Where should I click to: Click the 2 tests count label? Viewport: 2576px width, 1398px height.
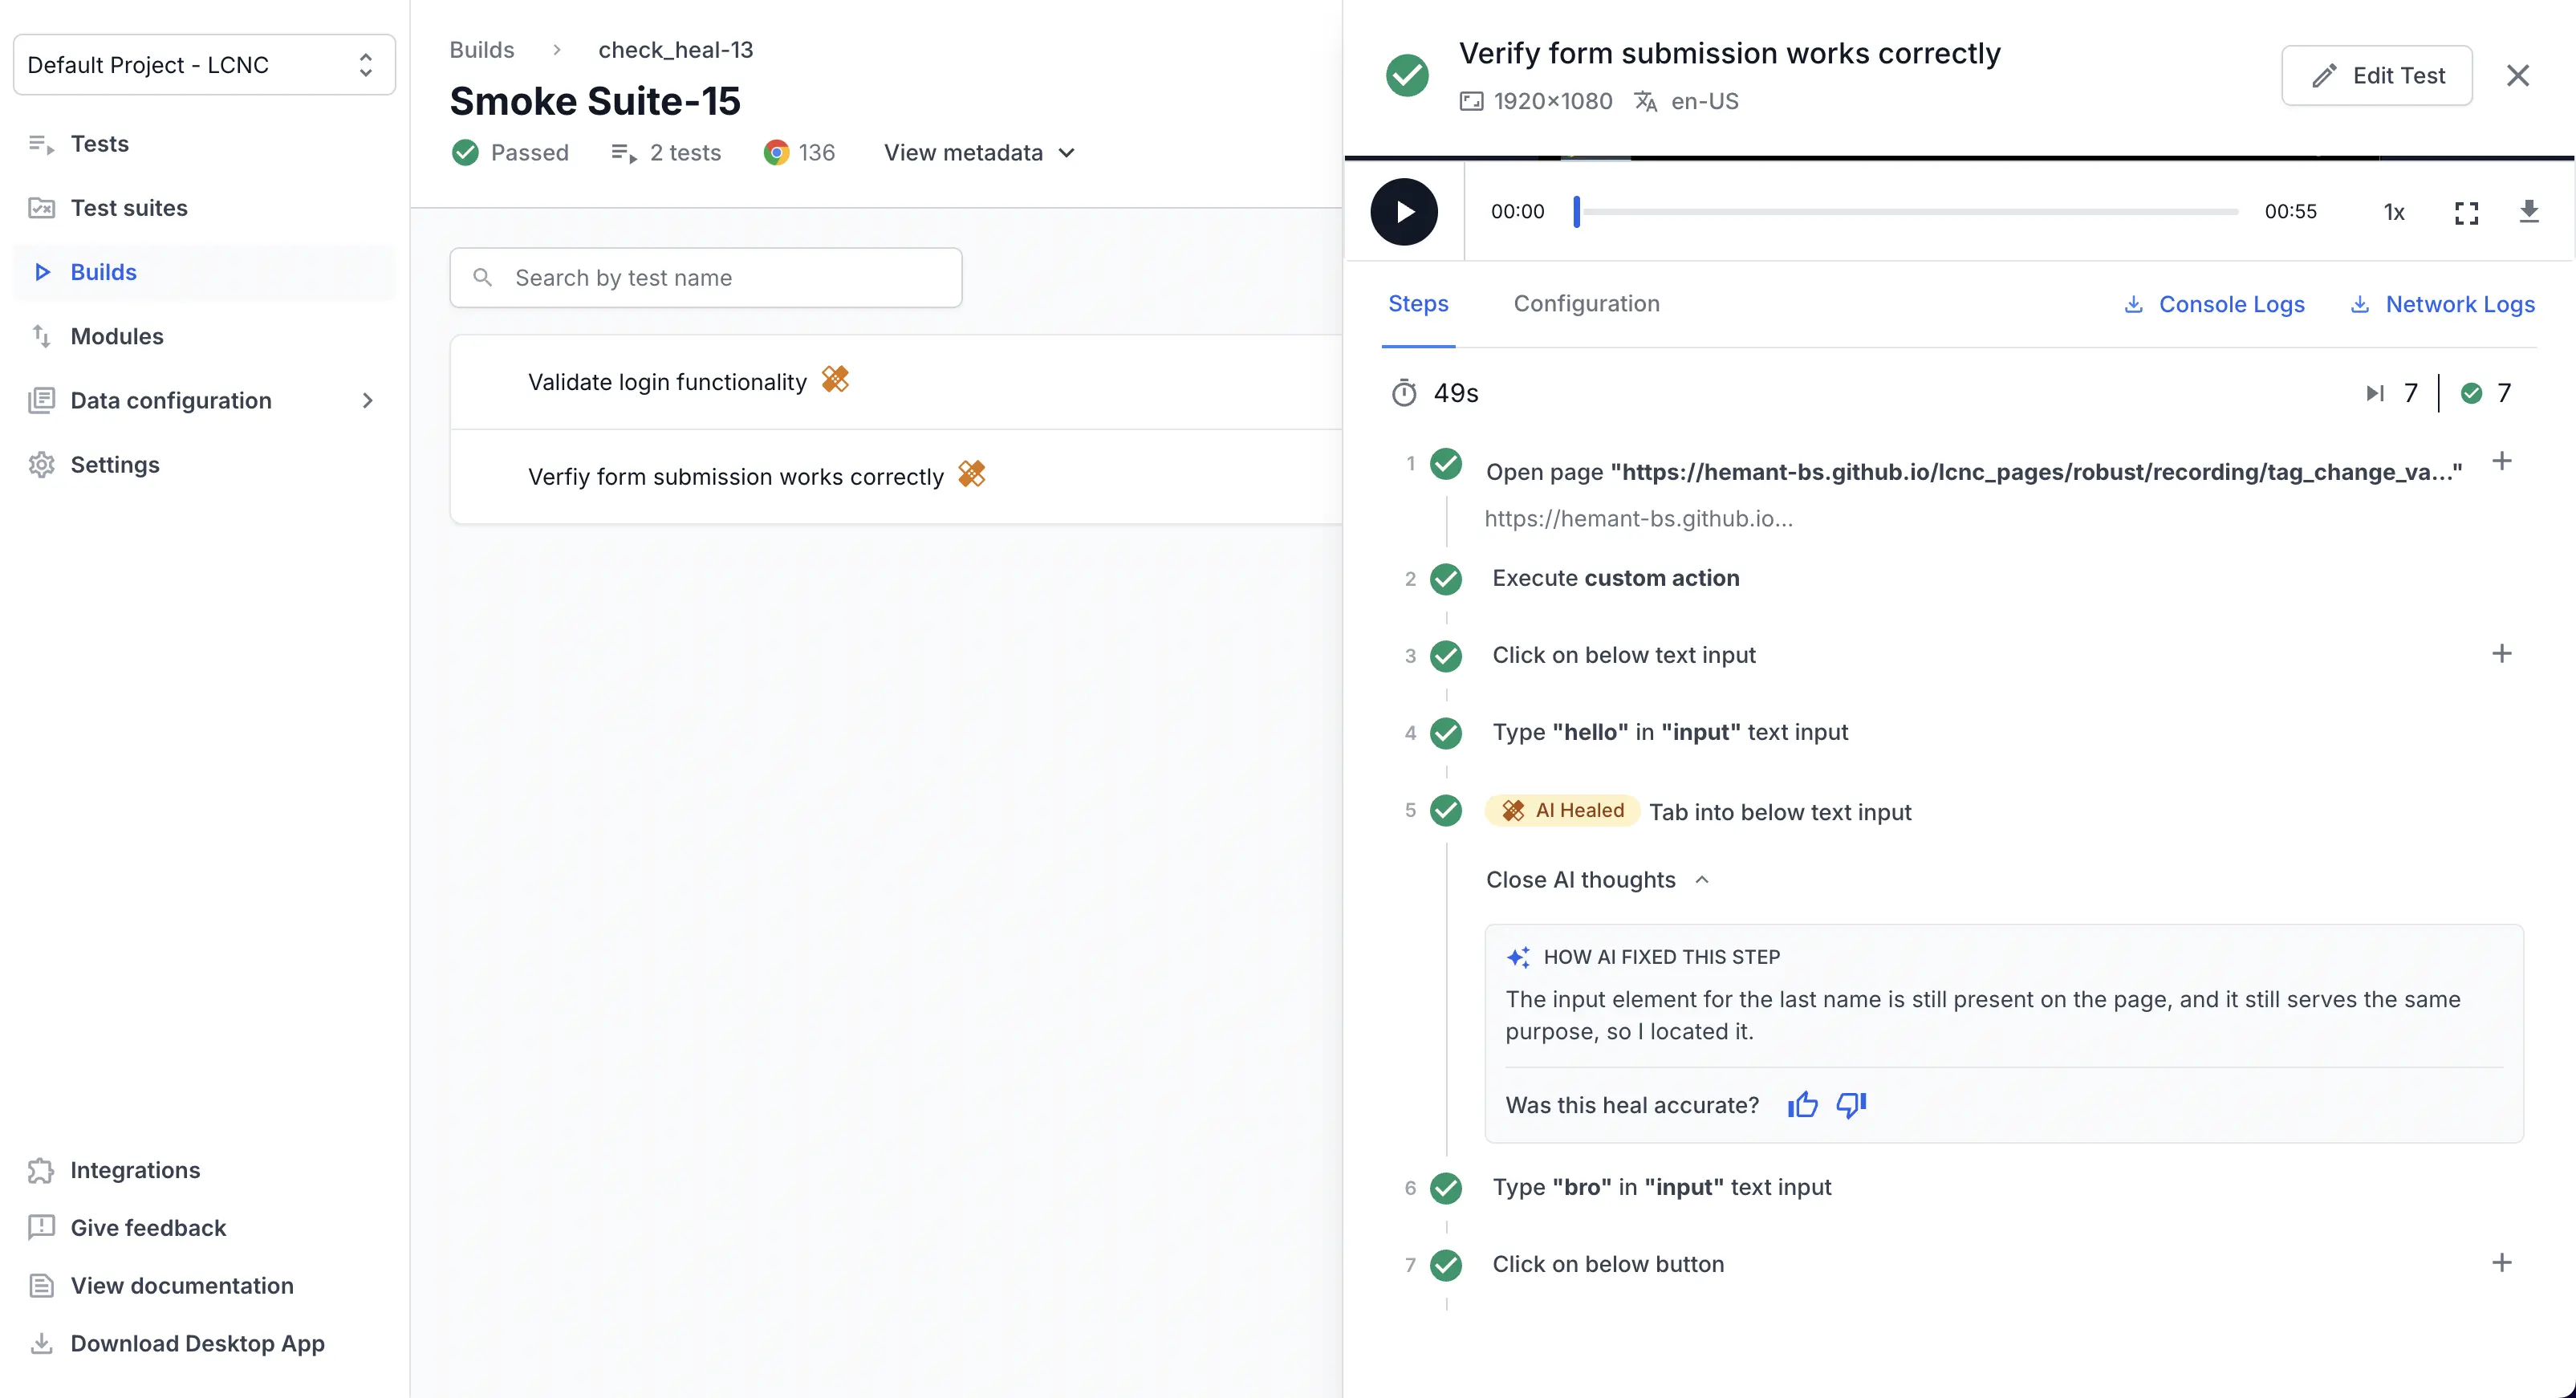[x=685, y=153]
